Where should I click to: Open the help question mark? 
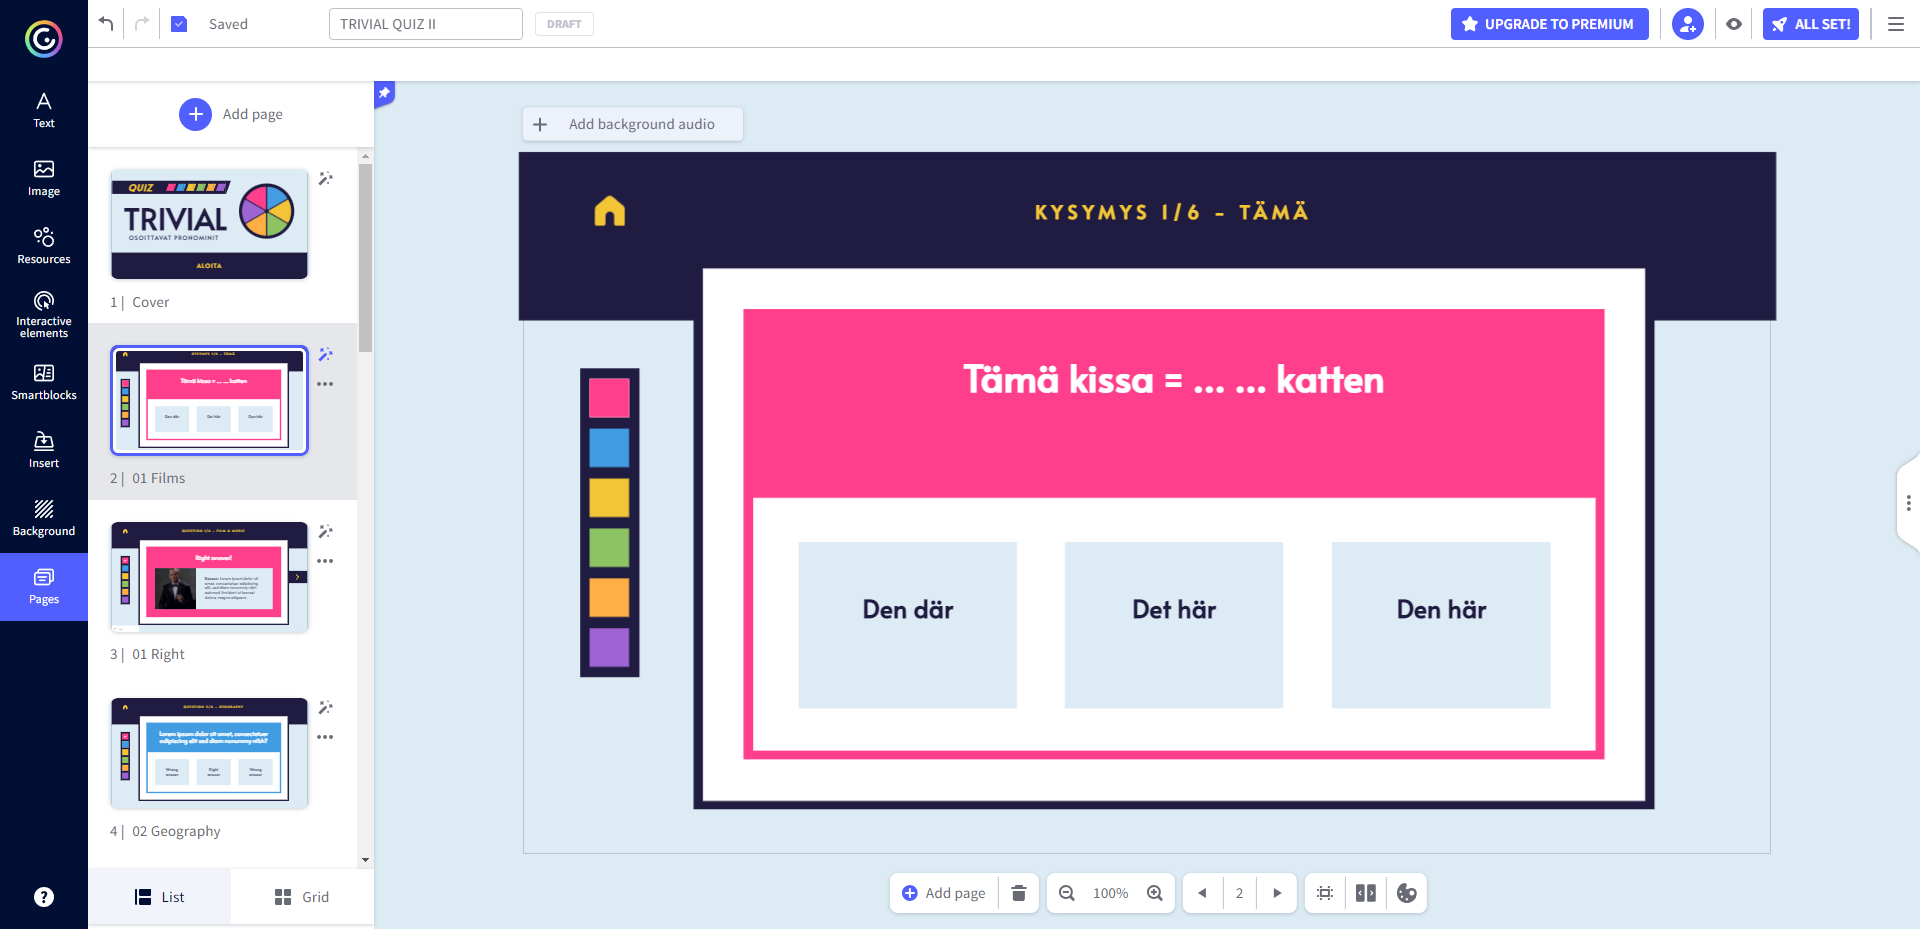[x=44, y=897]
